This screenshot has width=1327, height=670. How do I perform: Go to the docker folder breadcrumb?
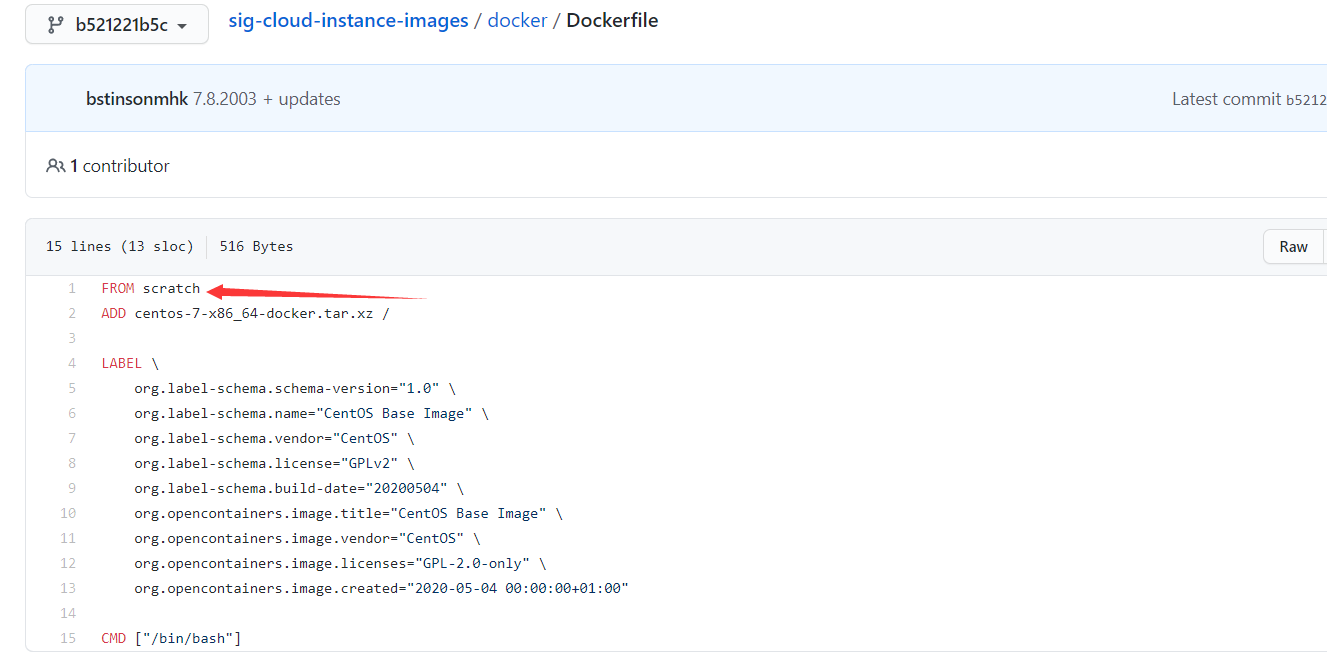tap(517, 21)
